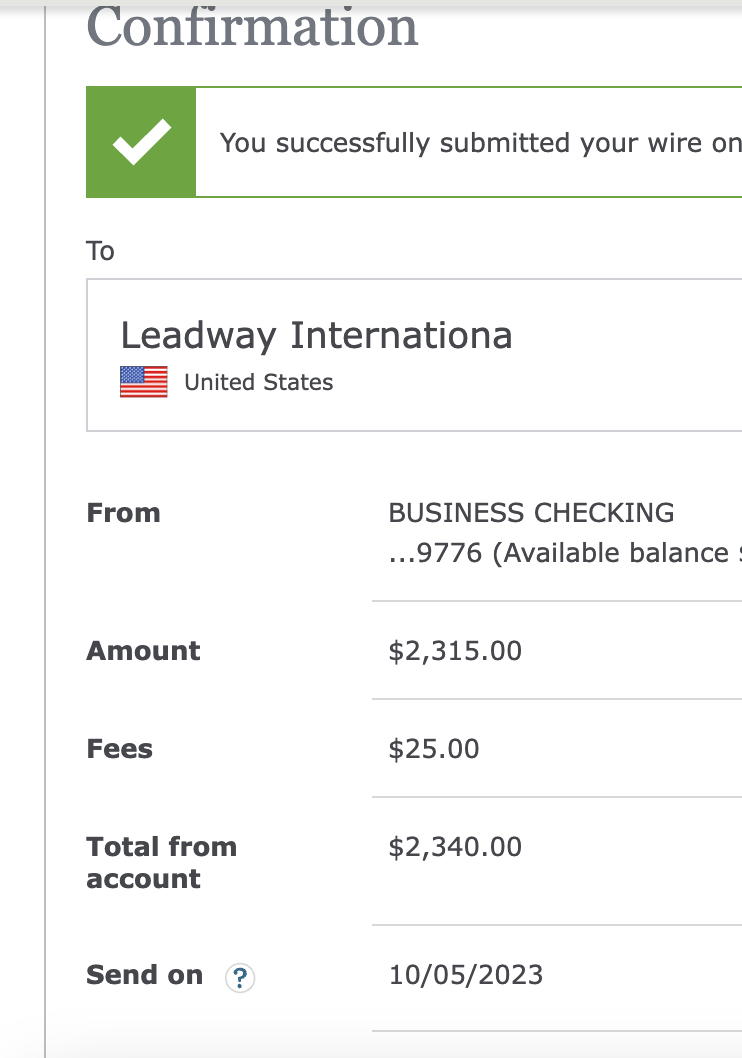
Task: Click the Total from account label
Action: coord(162,863)
